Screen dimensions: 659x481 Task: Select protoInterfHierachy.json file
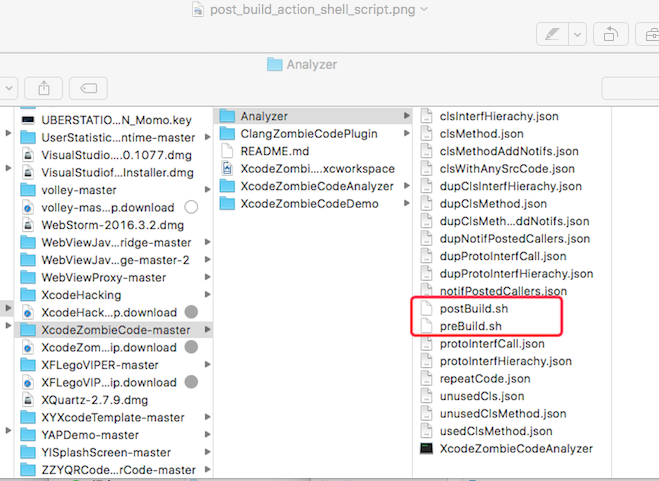(x=506, y=361)
